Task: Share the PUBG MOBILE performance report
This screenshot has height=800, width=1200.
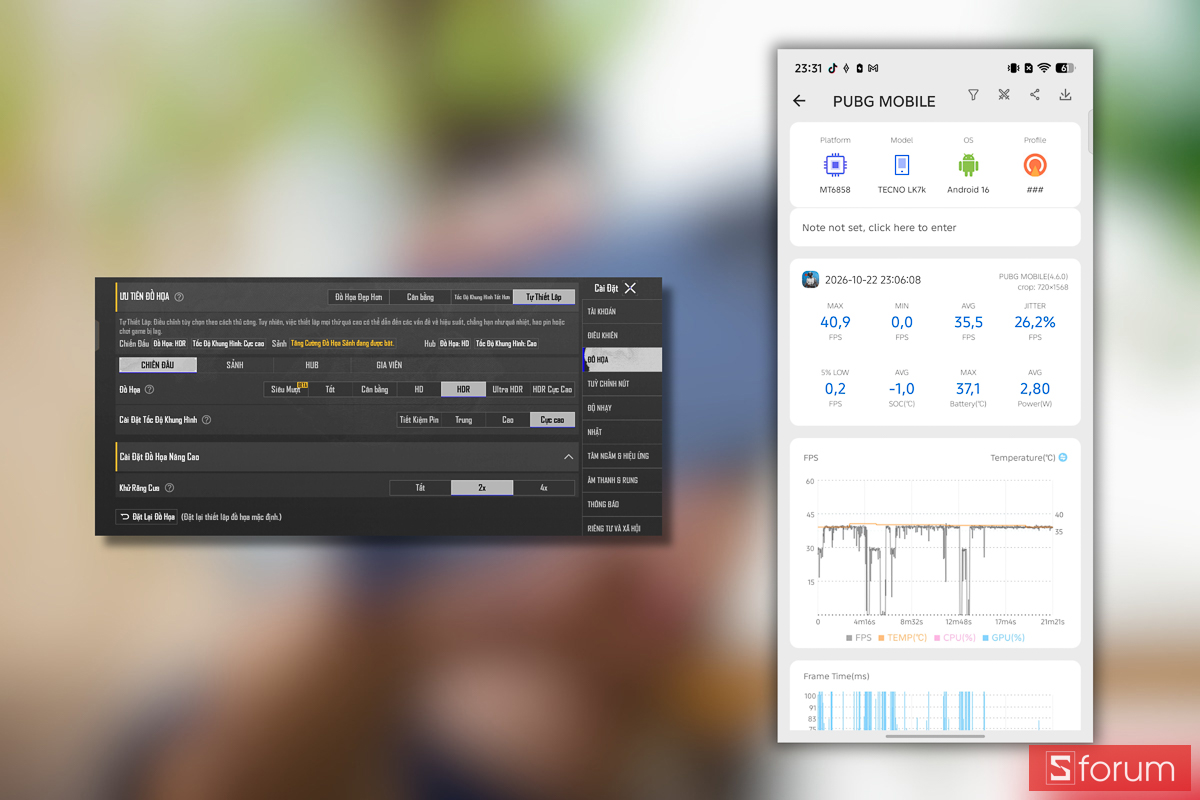Action: click(x=1035, y=95)
